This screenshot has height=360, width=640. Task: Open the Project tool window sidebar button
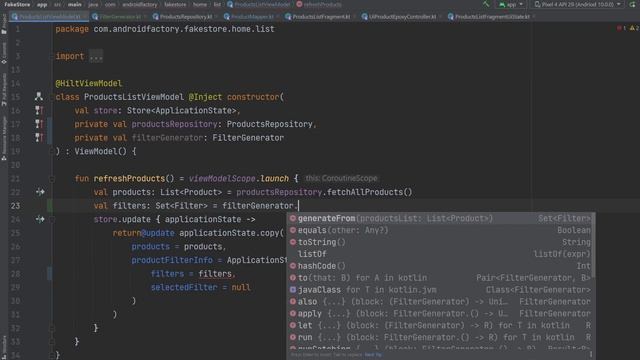[4, 24]
